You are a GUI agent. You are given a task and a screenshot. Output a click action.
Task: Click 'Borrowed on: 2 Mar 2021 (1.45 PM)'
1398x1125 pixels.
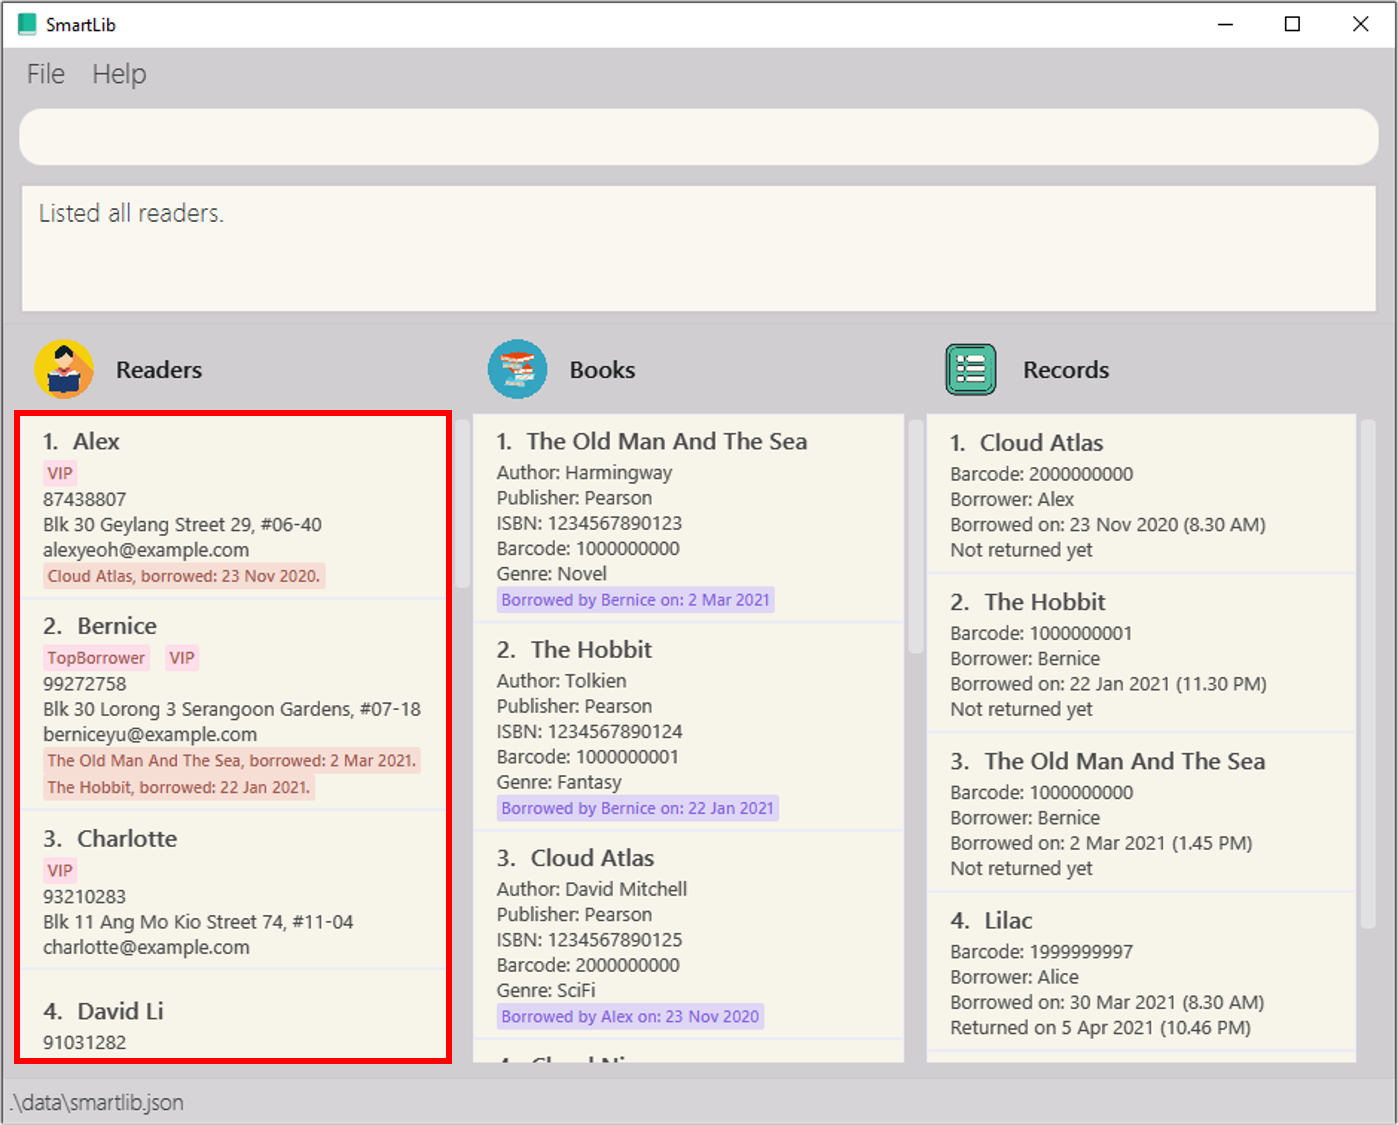click(x=1101, y=843)
